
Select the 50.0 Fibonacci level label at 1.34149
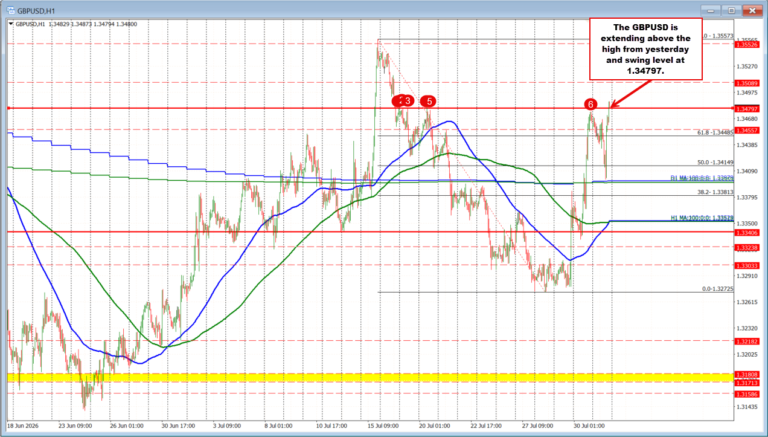(715, 163)
